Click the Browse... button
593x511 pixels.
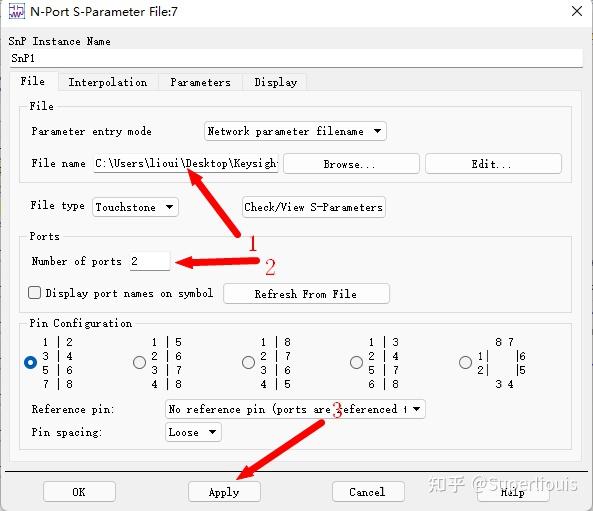351,164
